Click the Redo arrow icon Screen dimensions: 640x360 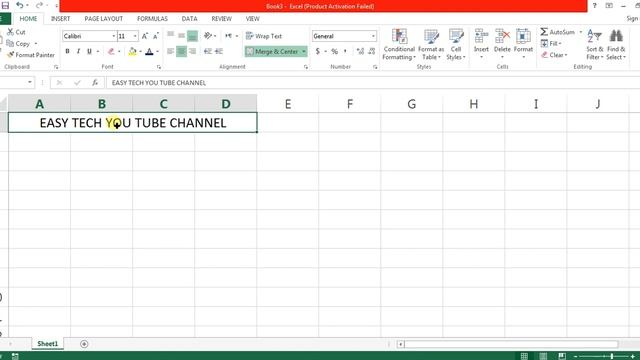(39, 5)
